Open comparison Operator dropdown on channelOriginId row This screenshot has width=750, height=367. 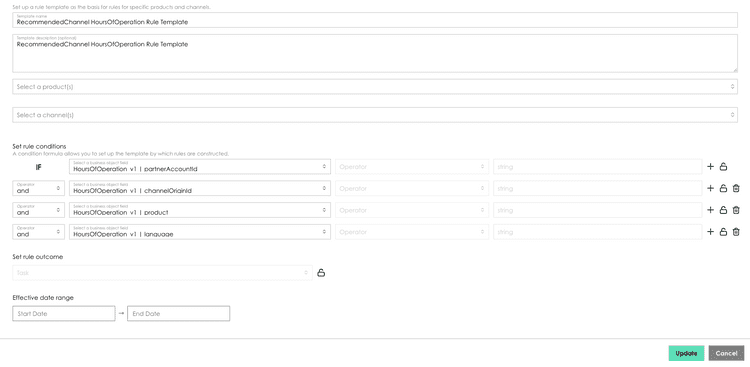[x=412, y=189]
